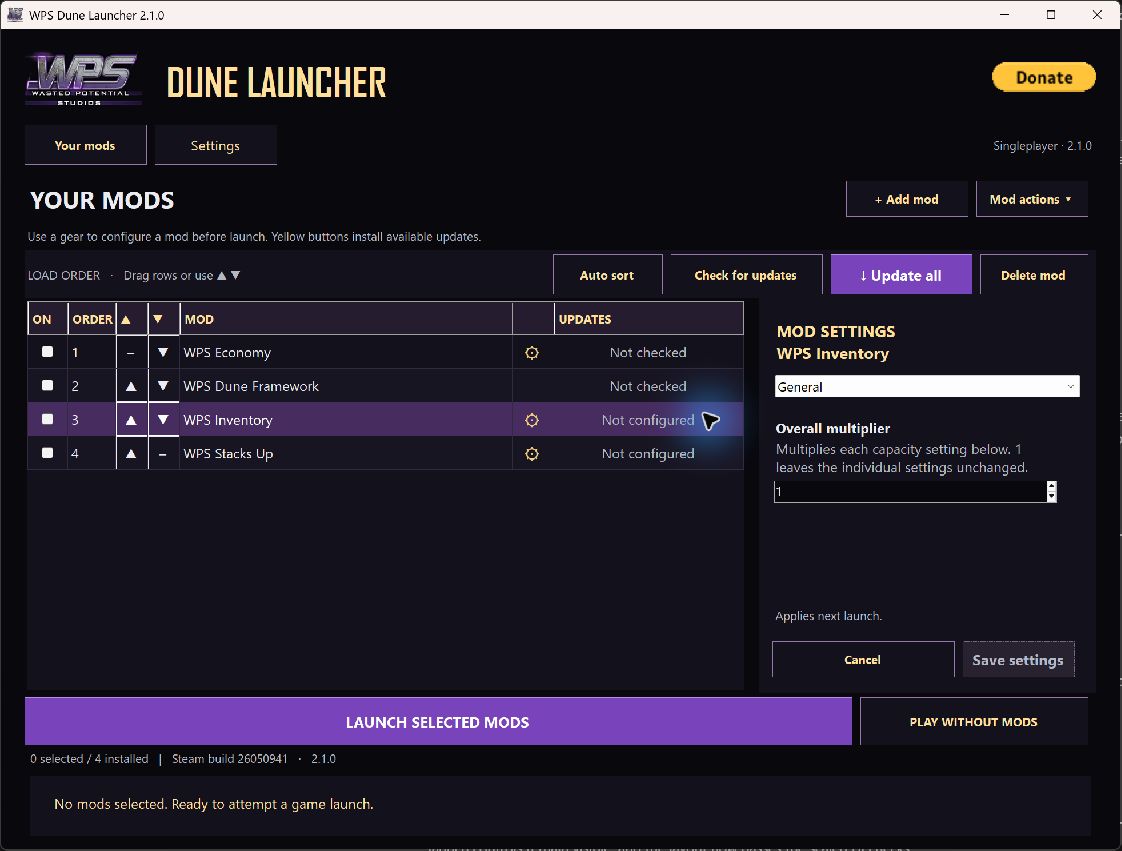The height and width of the screenshot is (851, 1122).
Task: Move WPS Inventory up in load order
Action: coord(131,420)
